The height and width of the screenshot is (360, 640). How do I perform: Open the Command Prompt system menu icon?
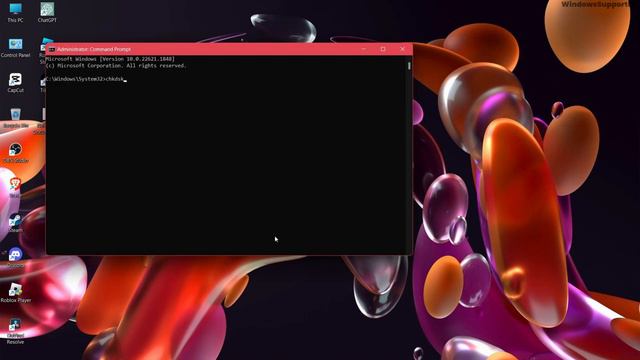click(52, 49)
